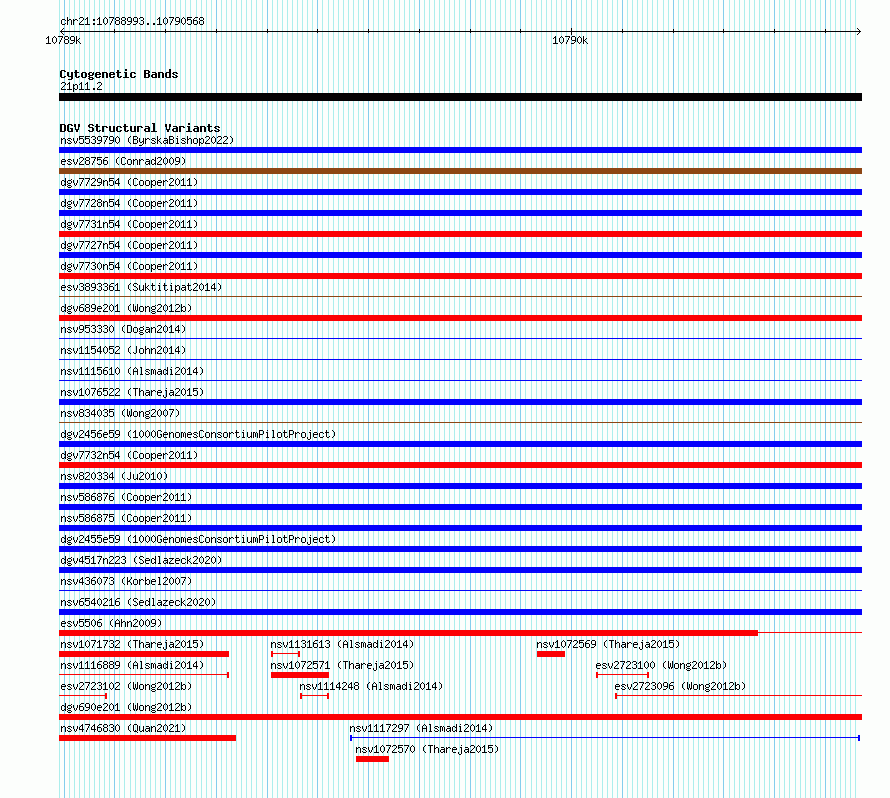Select esv5506 (Ahn2009) label

pos(111,623)
